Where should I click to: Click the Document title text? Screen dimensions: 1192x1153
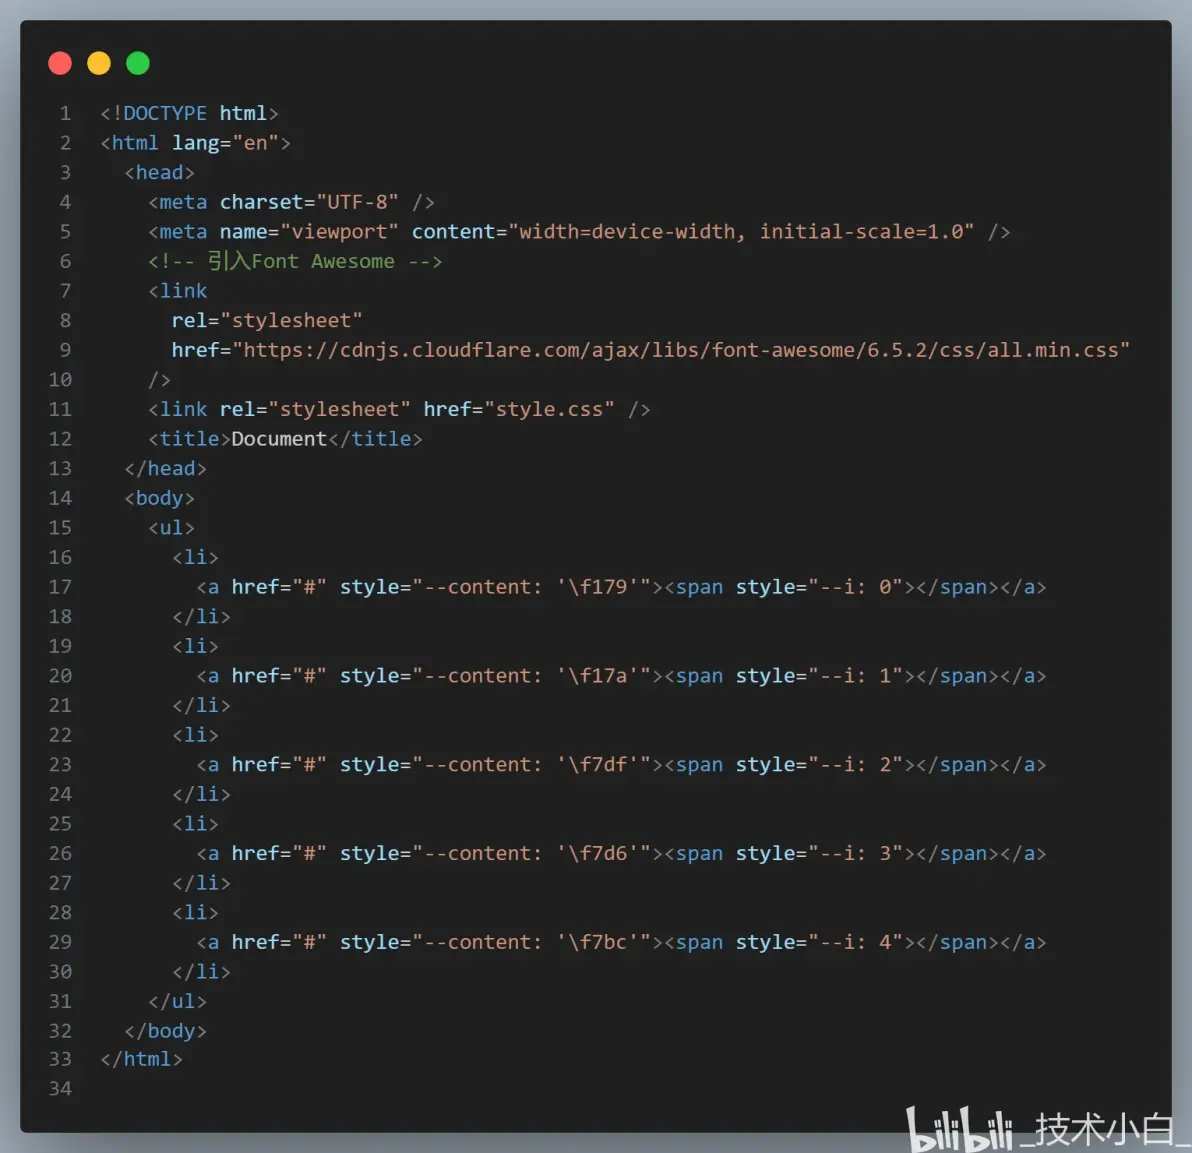pyautogui.click(x=279, y=439)
